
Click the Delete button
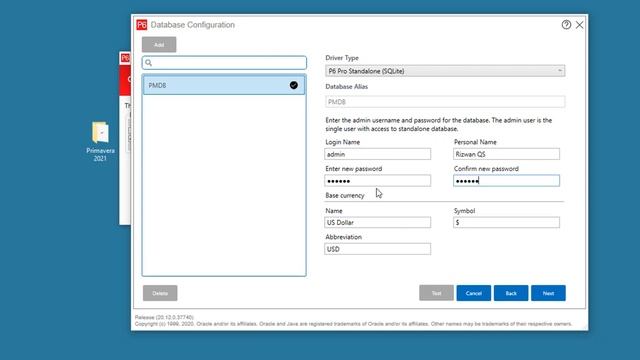coord(160,293)
